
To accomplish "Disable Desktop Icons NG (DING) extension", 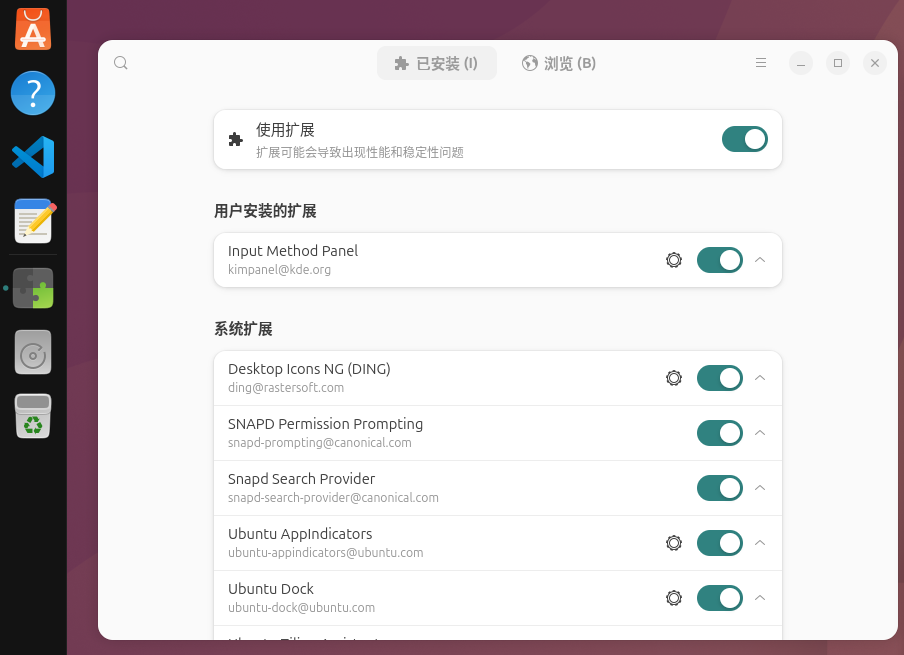I will (720, 378).
